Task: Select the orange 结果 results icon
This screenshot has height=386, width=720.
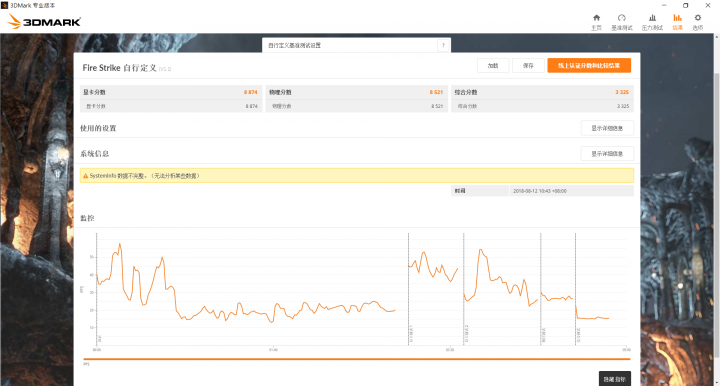Action: coord(677,22)
